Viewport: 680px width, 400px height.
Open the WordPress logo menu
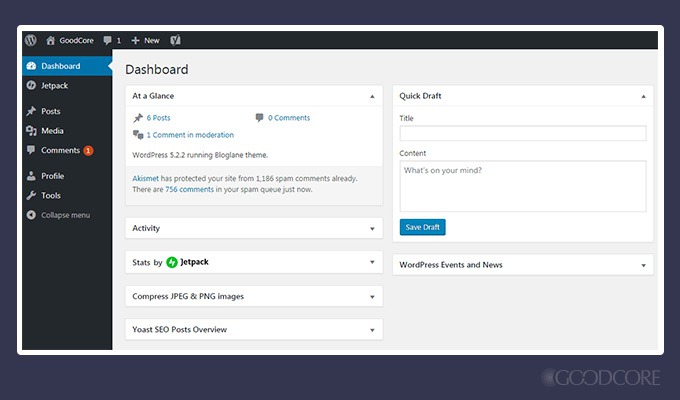30,40
